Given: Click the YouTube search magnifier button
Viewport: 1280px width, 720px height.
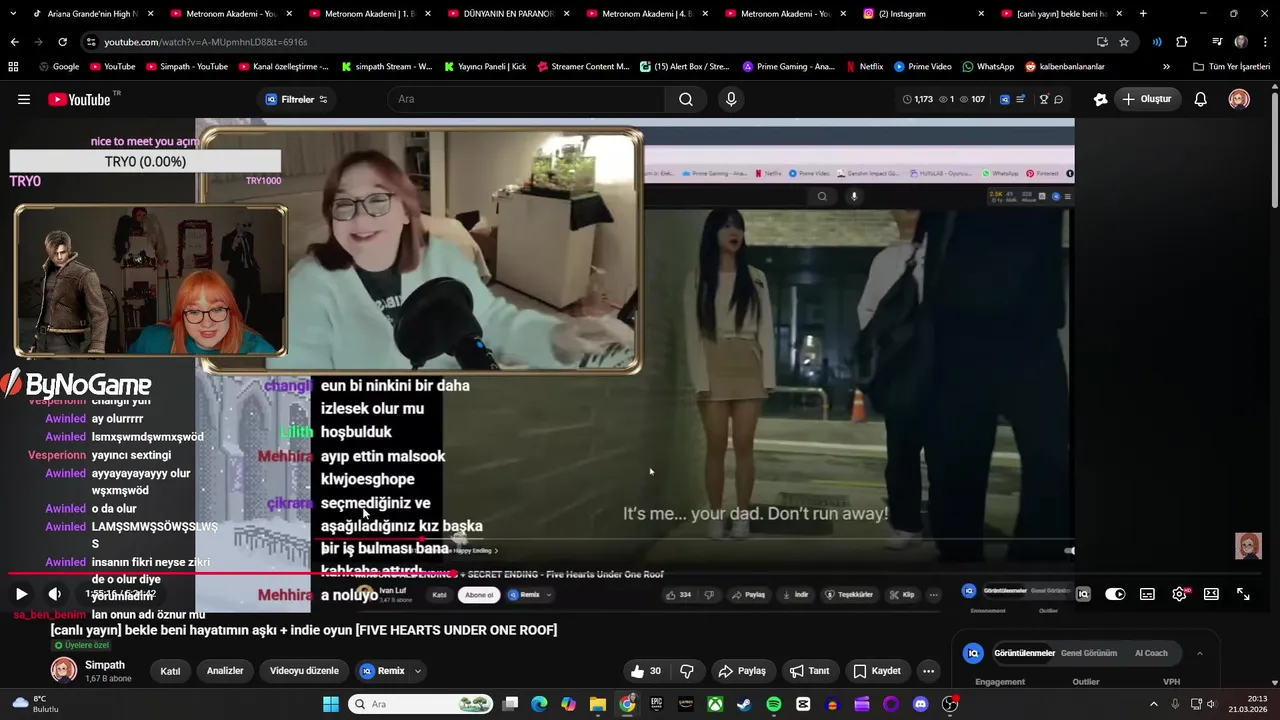Looking at the screenshot, I should pos(686,99).
